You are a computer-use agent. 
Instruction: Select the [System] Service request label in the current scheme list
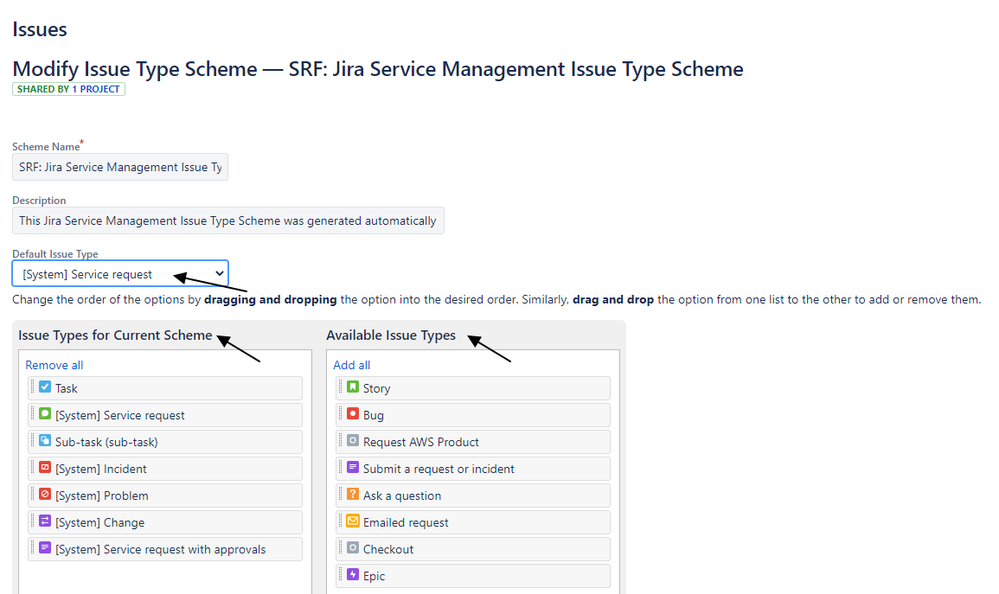pyautogui.click(x=120, y=416)
